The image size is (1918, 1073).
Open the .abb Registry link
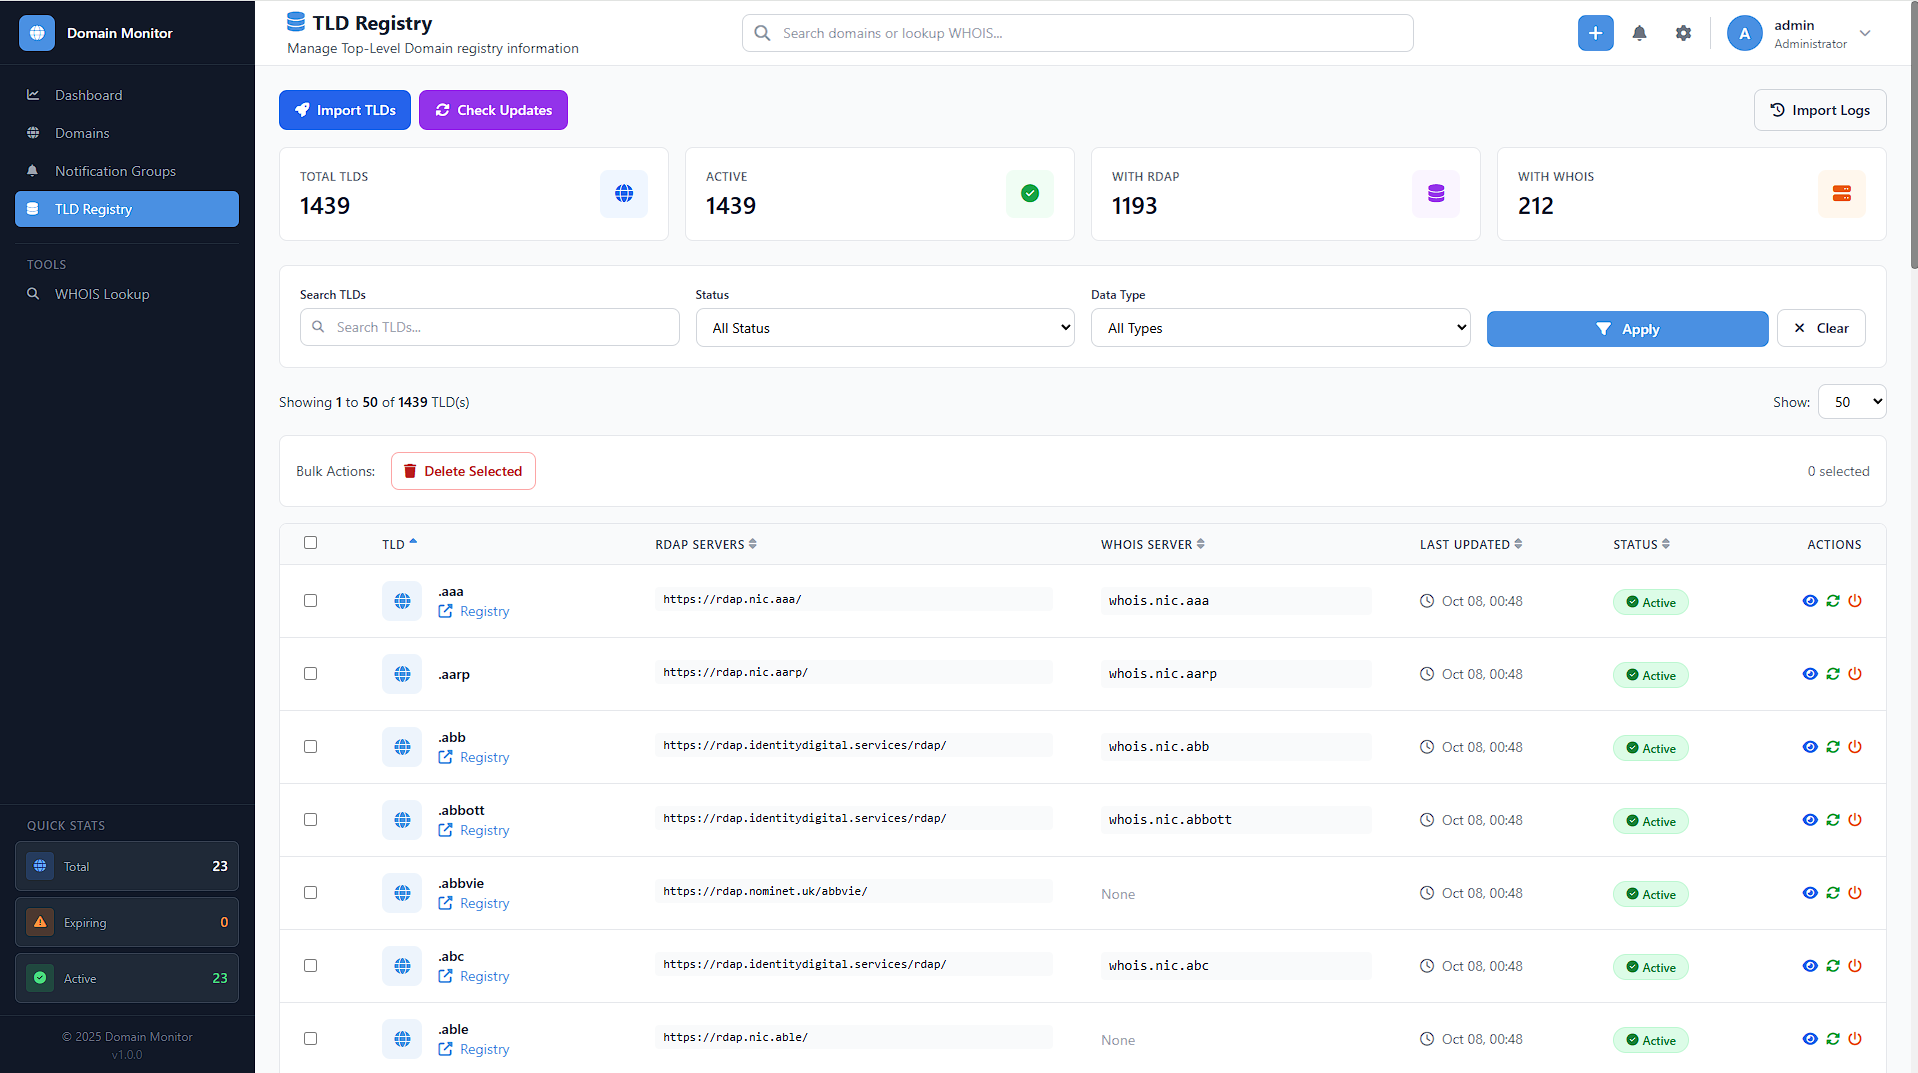click(484, 758)
